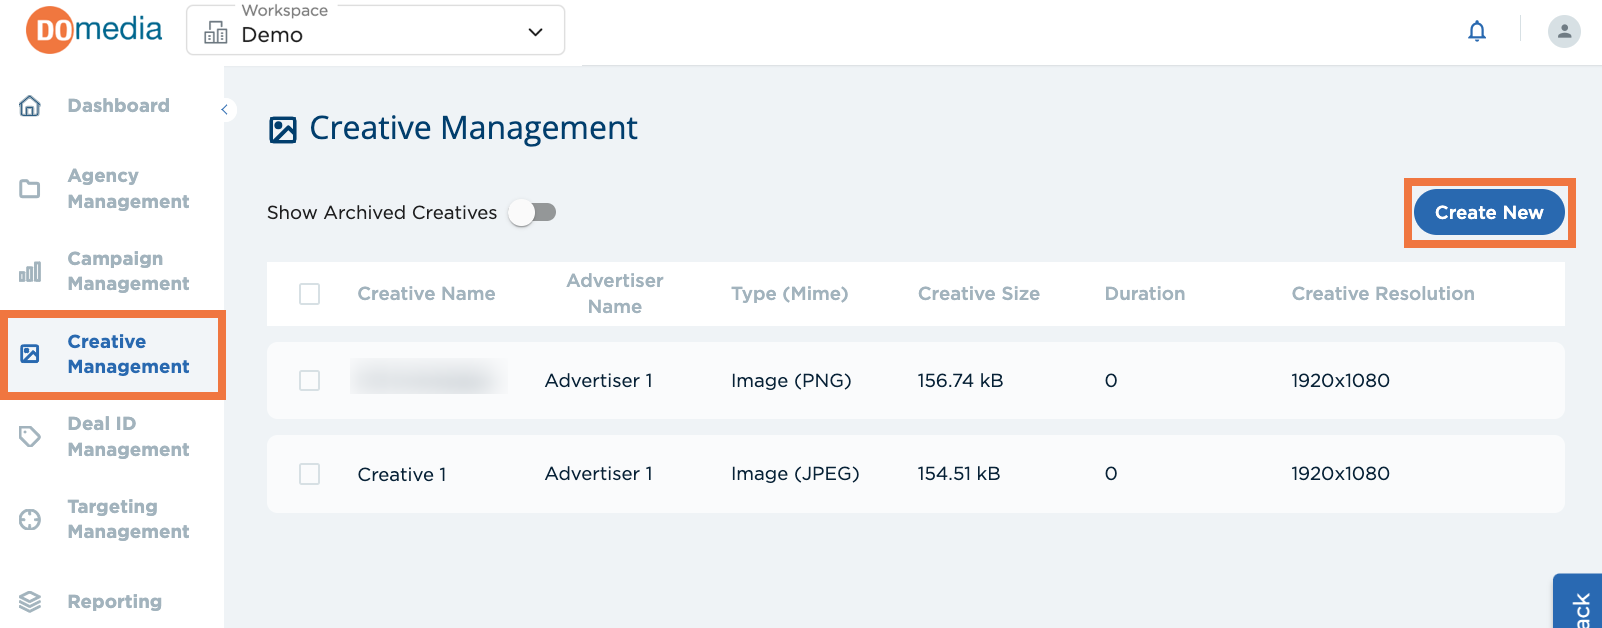Screen dimensions: 1602x628
Task: Click the Dashboard home icon
Action: point(30,106)
